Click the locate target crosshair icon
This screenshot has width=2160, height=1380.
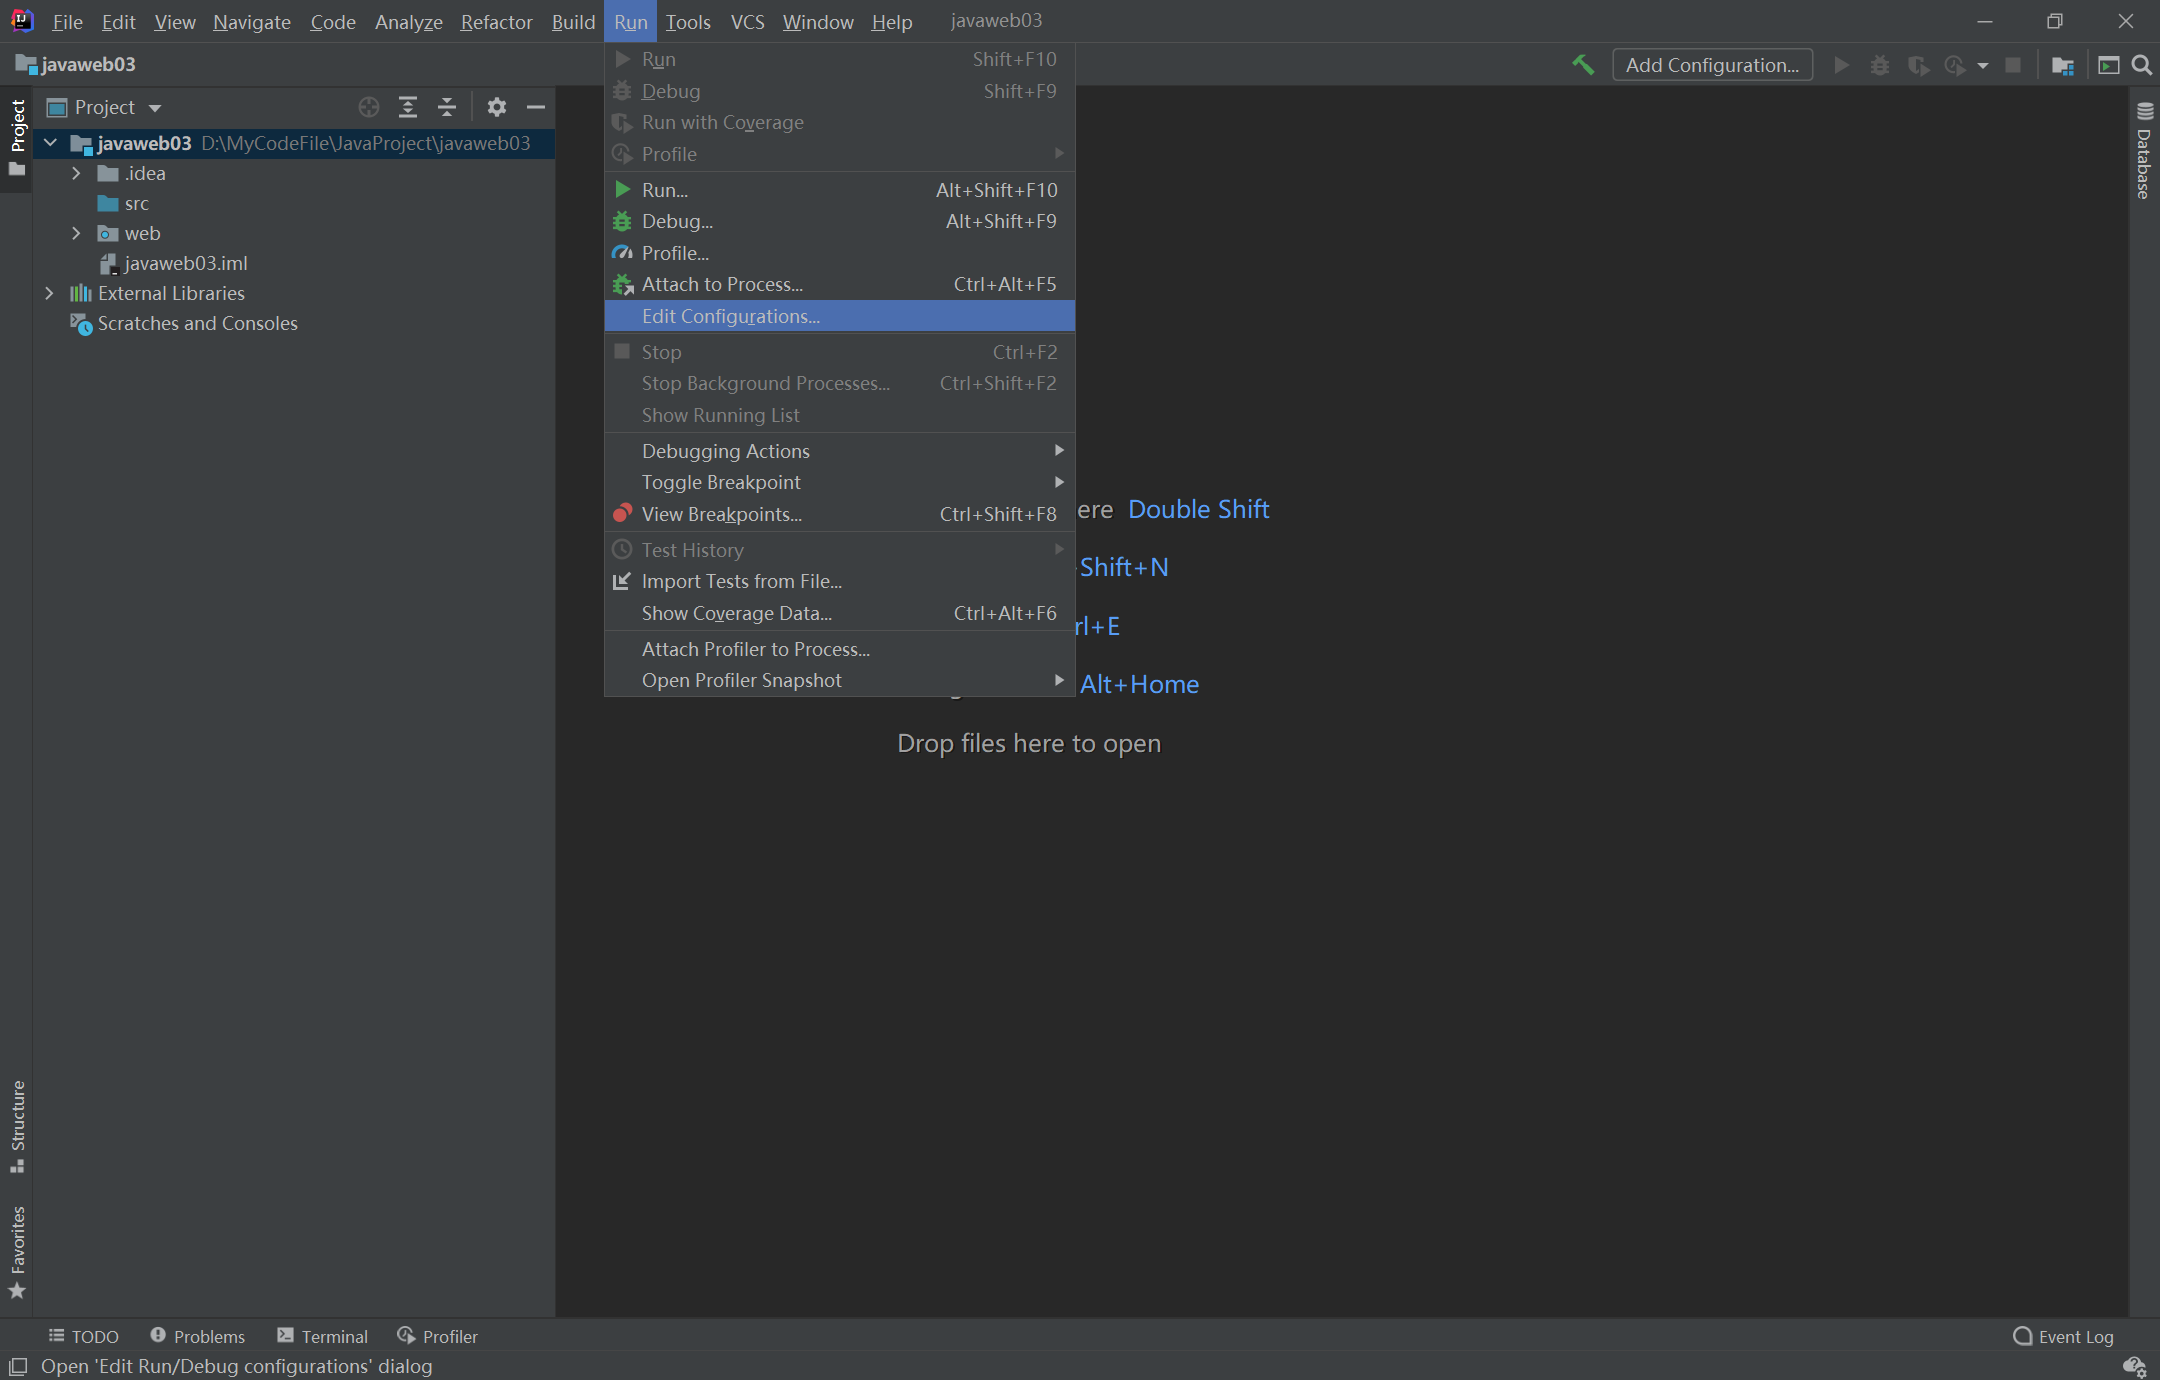coord(368,107)
